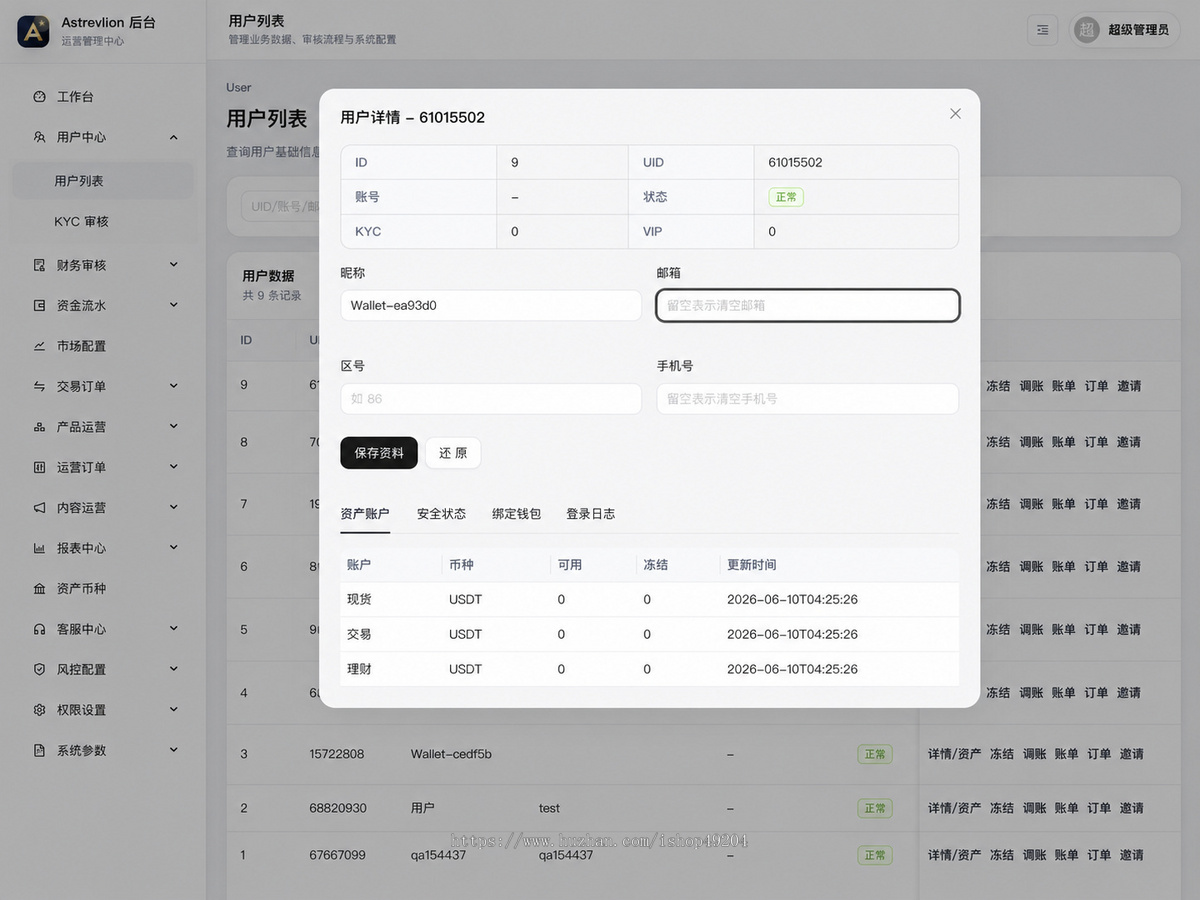Expand the 报表中心 chevron

(173, 548)
